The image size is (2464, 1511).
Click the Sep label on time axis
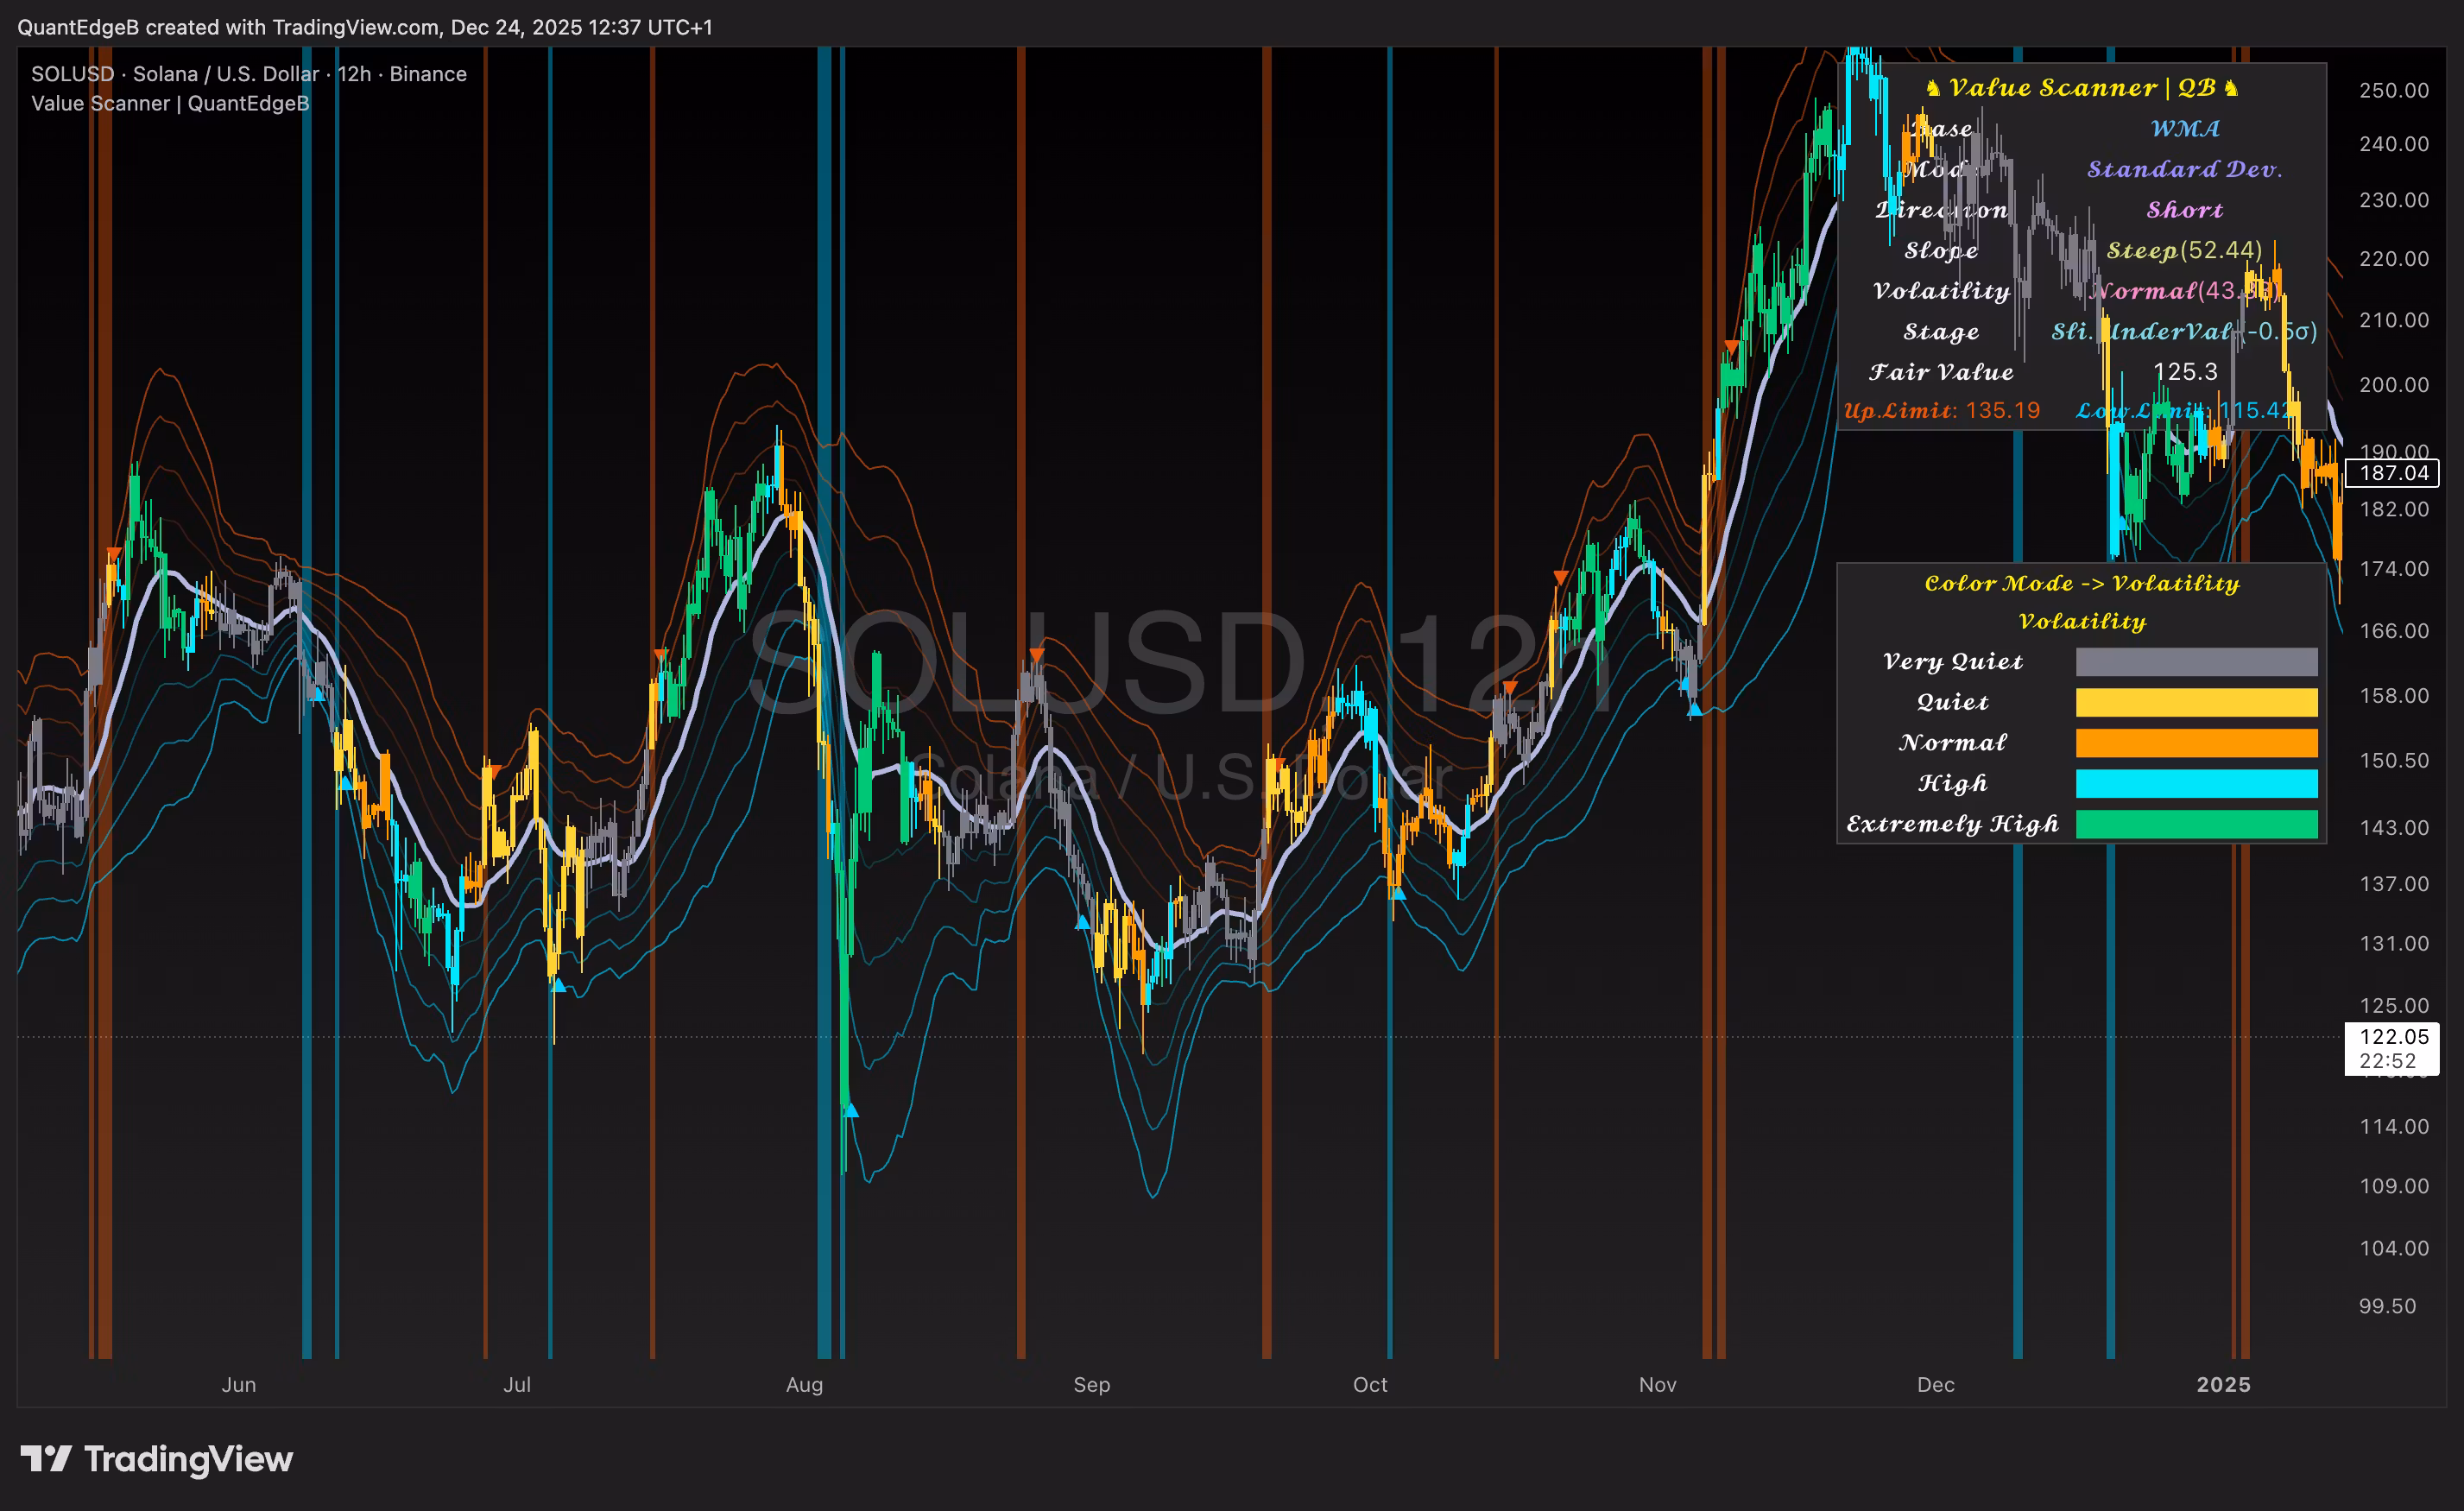tap(1091, 1385)
